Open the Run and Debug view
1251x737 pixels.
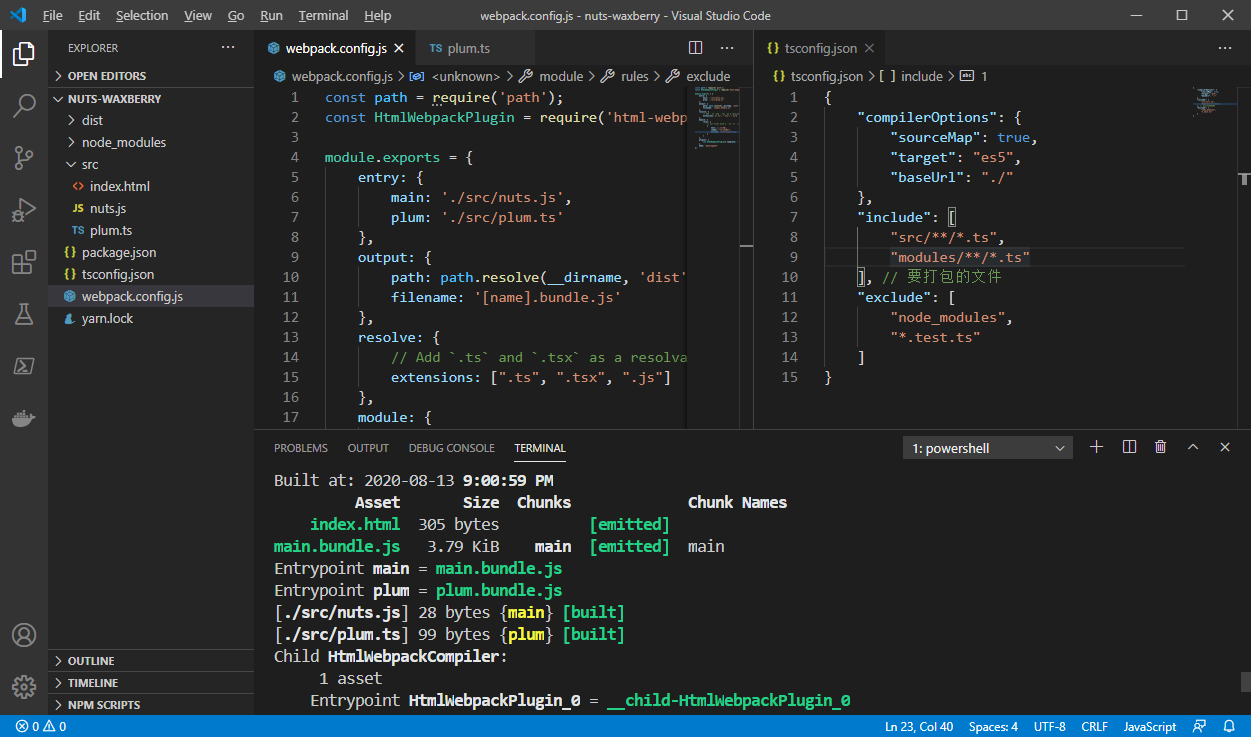pyautogui.click(x=24, y=210)
